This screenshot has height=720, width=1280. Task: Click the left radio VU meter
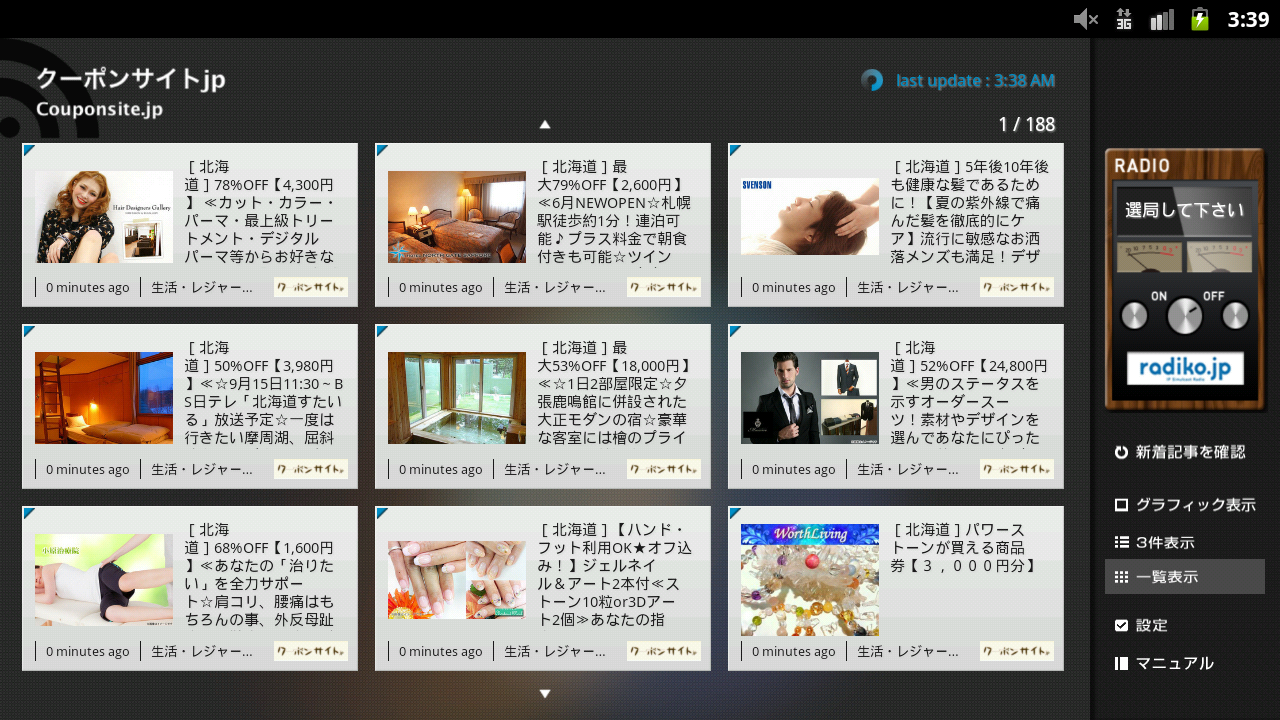1149,257
